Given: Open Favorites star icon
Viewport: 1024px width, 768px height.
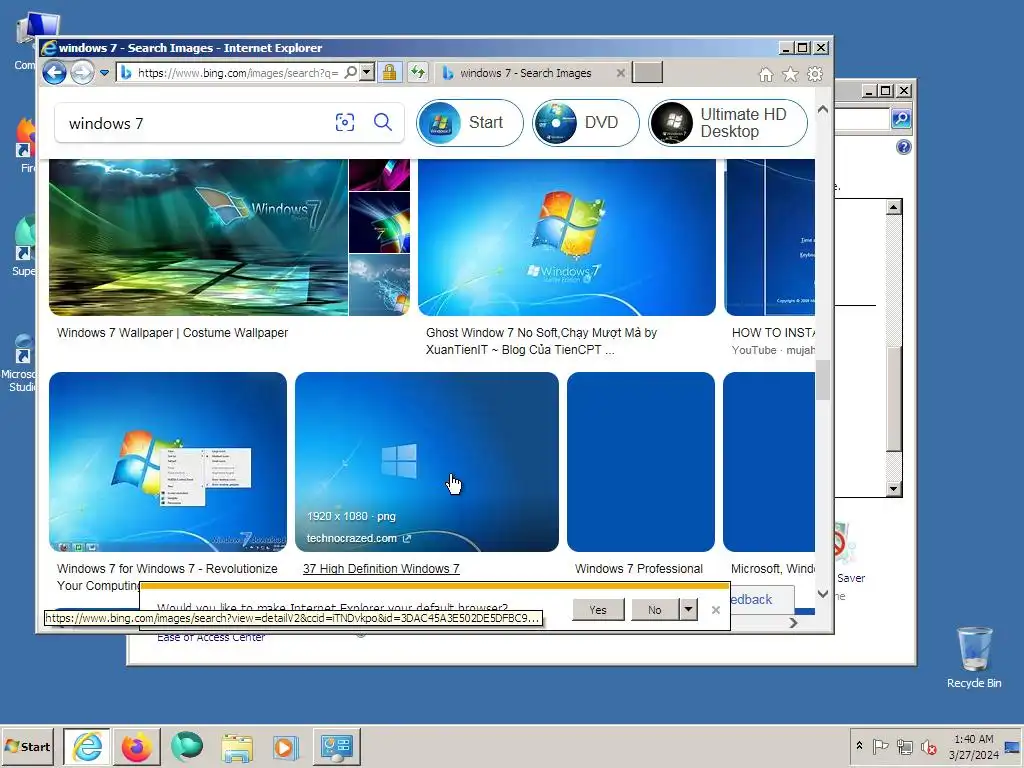Looking at the screenshot, I should click(790, 74).
